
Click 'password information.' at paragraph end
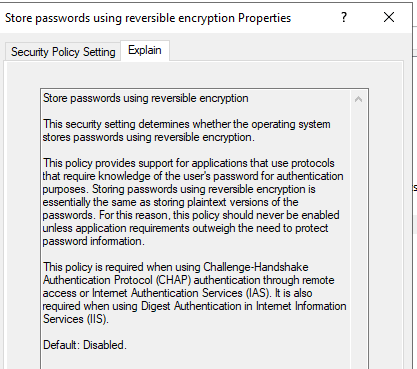click(94, 241)
